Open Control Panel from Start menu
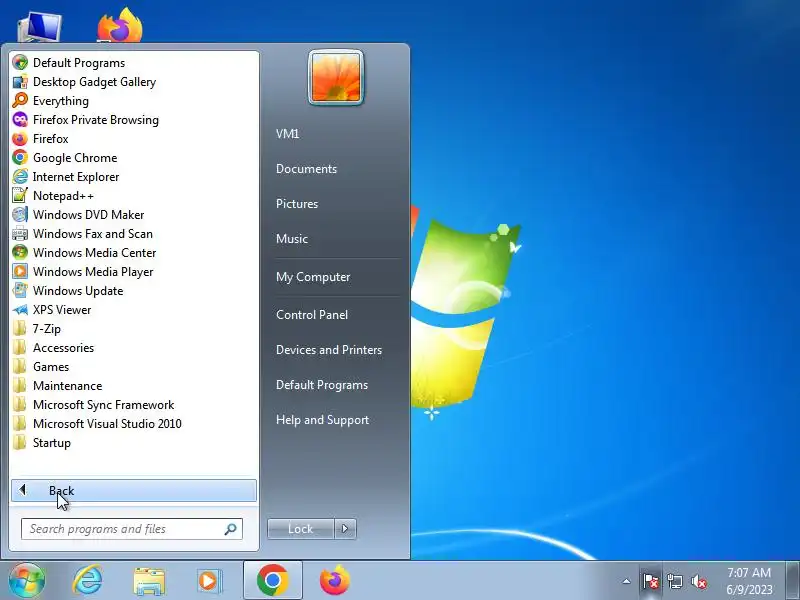Viewport: 800px width, 600px height. 312,315
